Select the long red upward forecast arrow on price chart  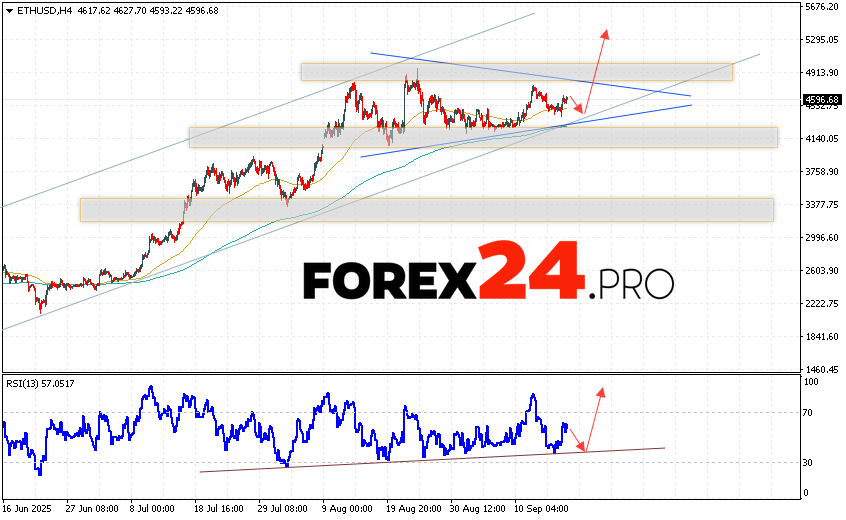click(596, 70)
